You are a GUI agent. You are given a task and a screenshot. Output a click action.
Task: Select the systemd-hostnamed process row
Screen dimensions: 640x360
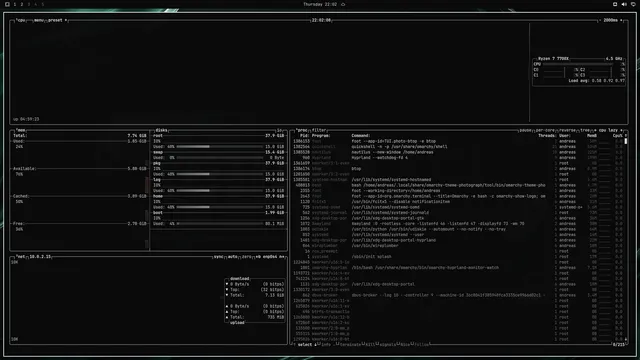click(457, 180)
